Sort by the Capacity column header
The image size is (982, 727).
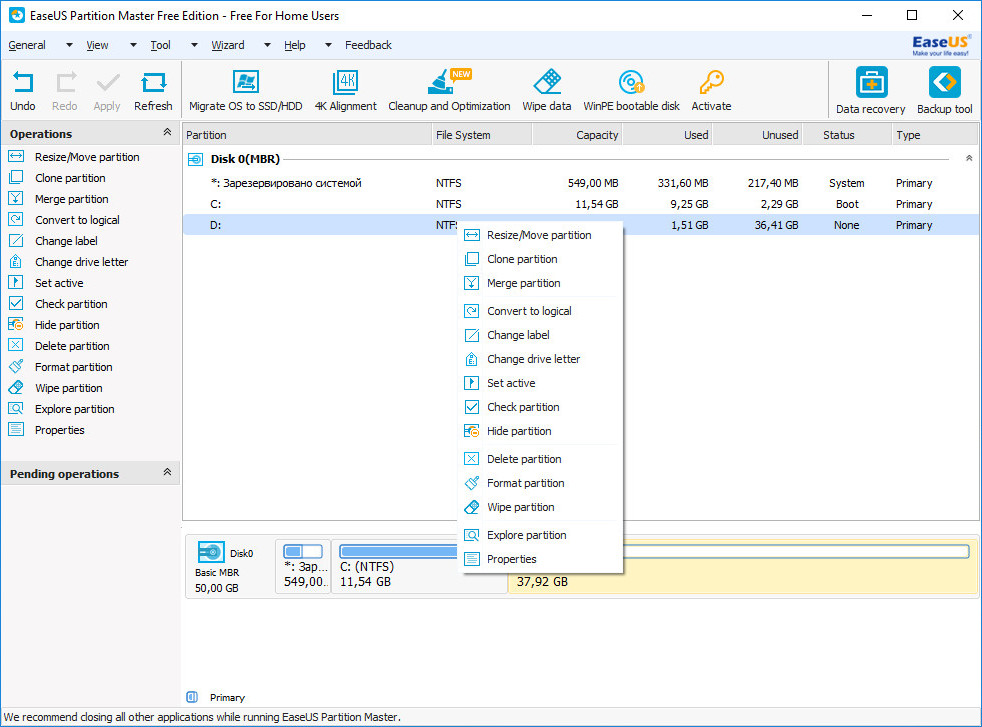pyautogui.click(x=577, y=135)
